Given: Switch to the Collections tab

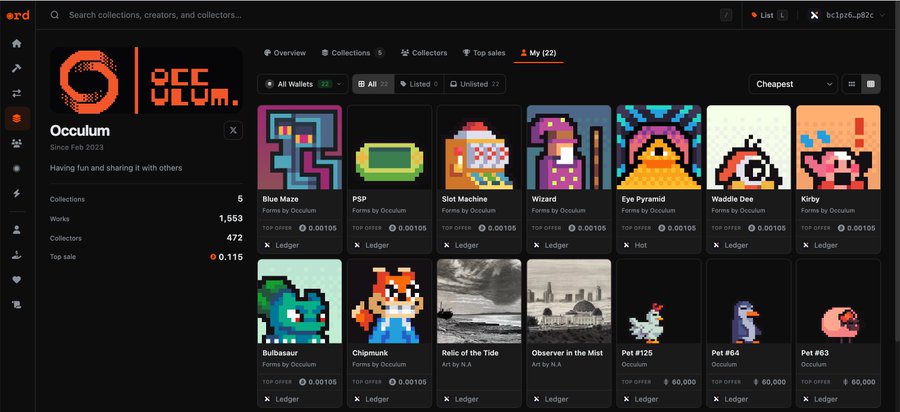Looking at the screenshot, I should [352, 53].
